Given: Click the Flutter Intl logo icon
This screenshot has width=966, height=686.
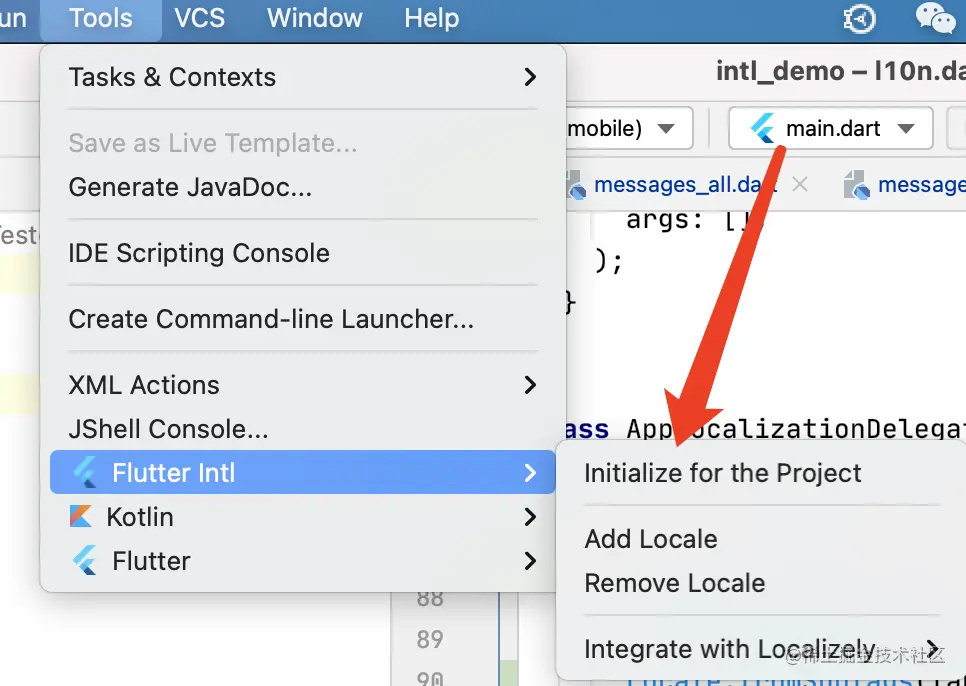Looking at the screenshot, I should tap(84, 472).
